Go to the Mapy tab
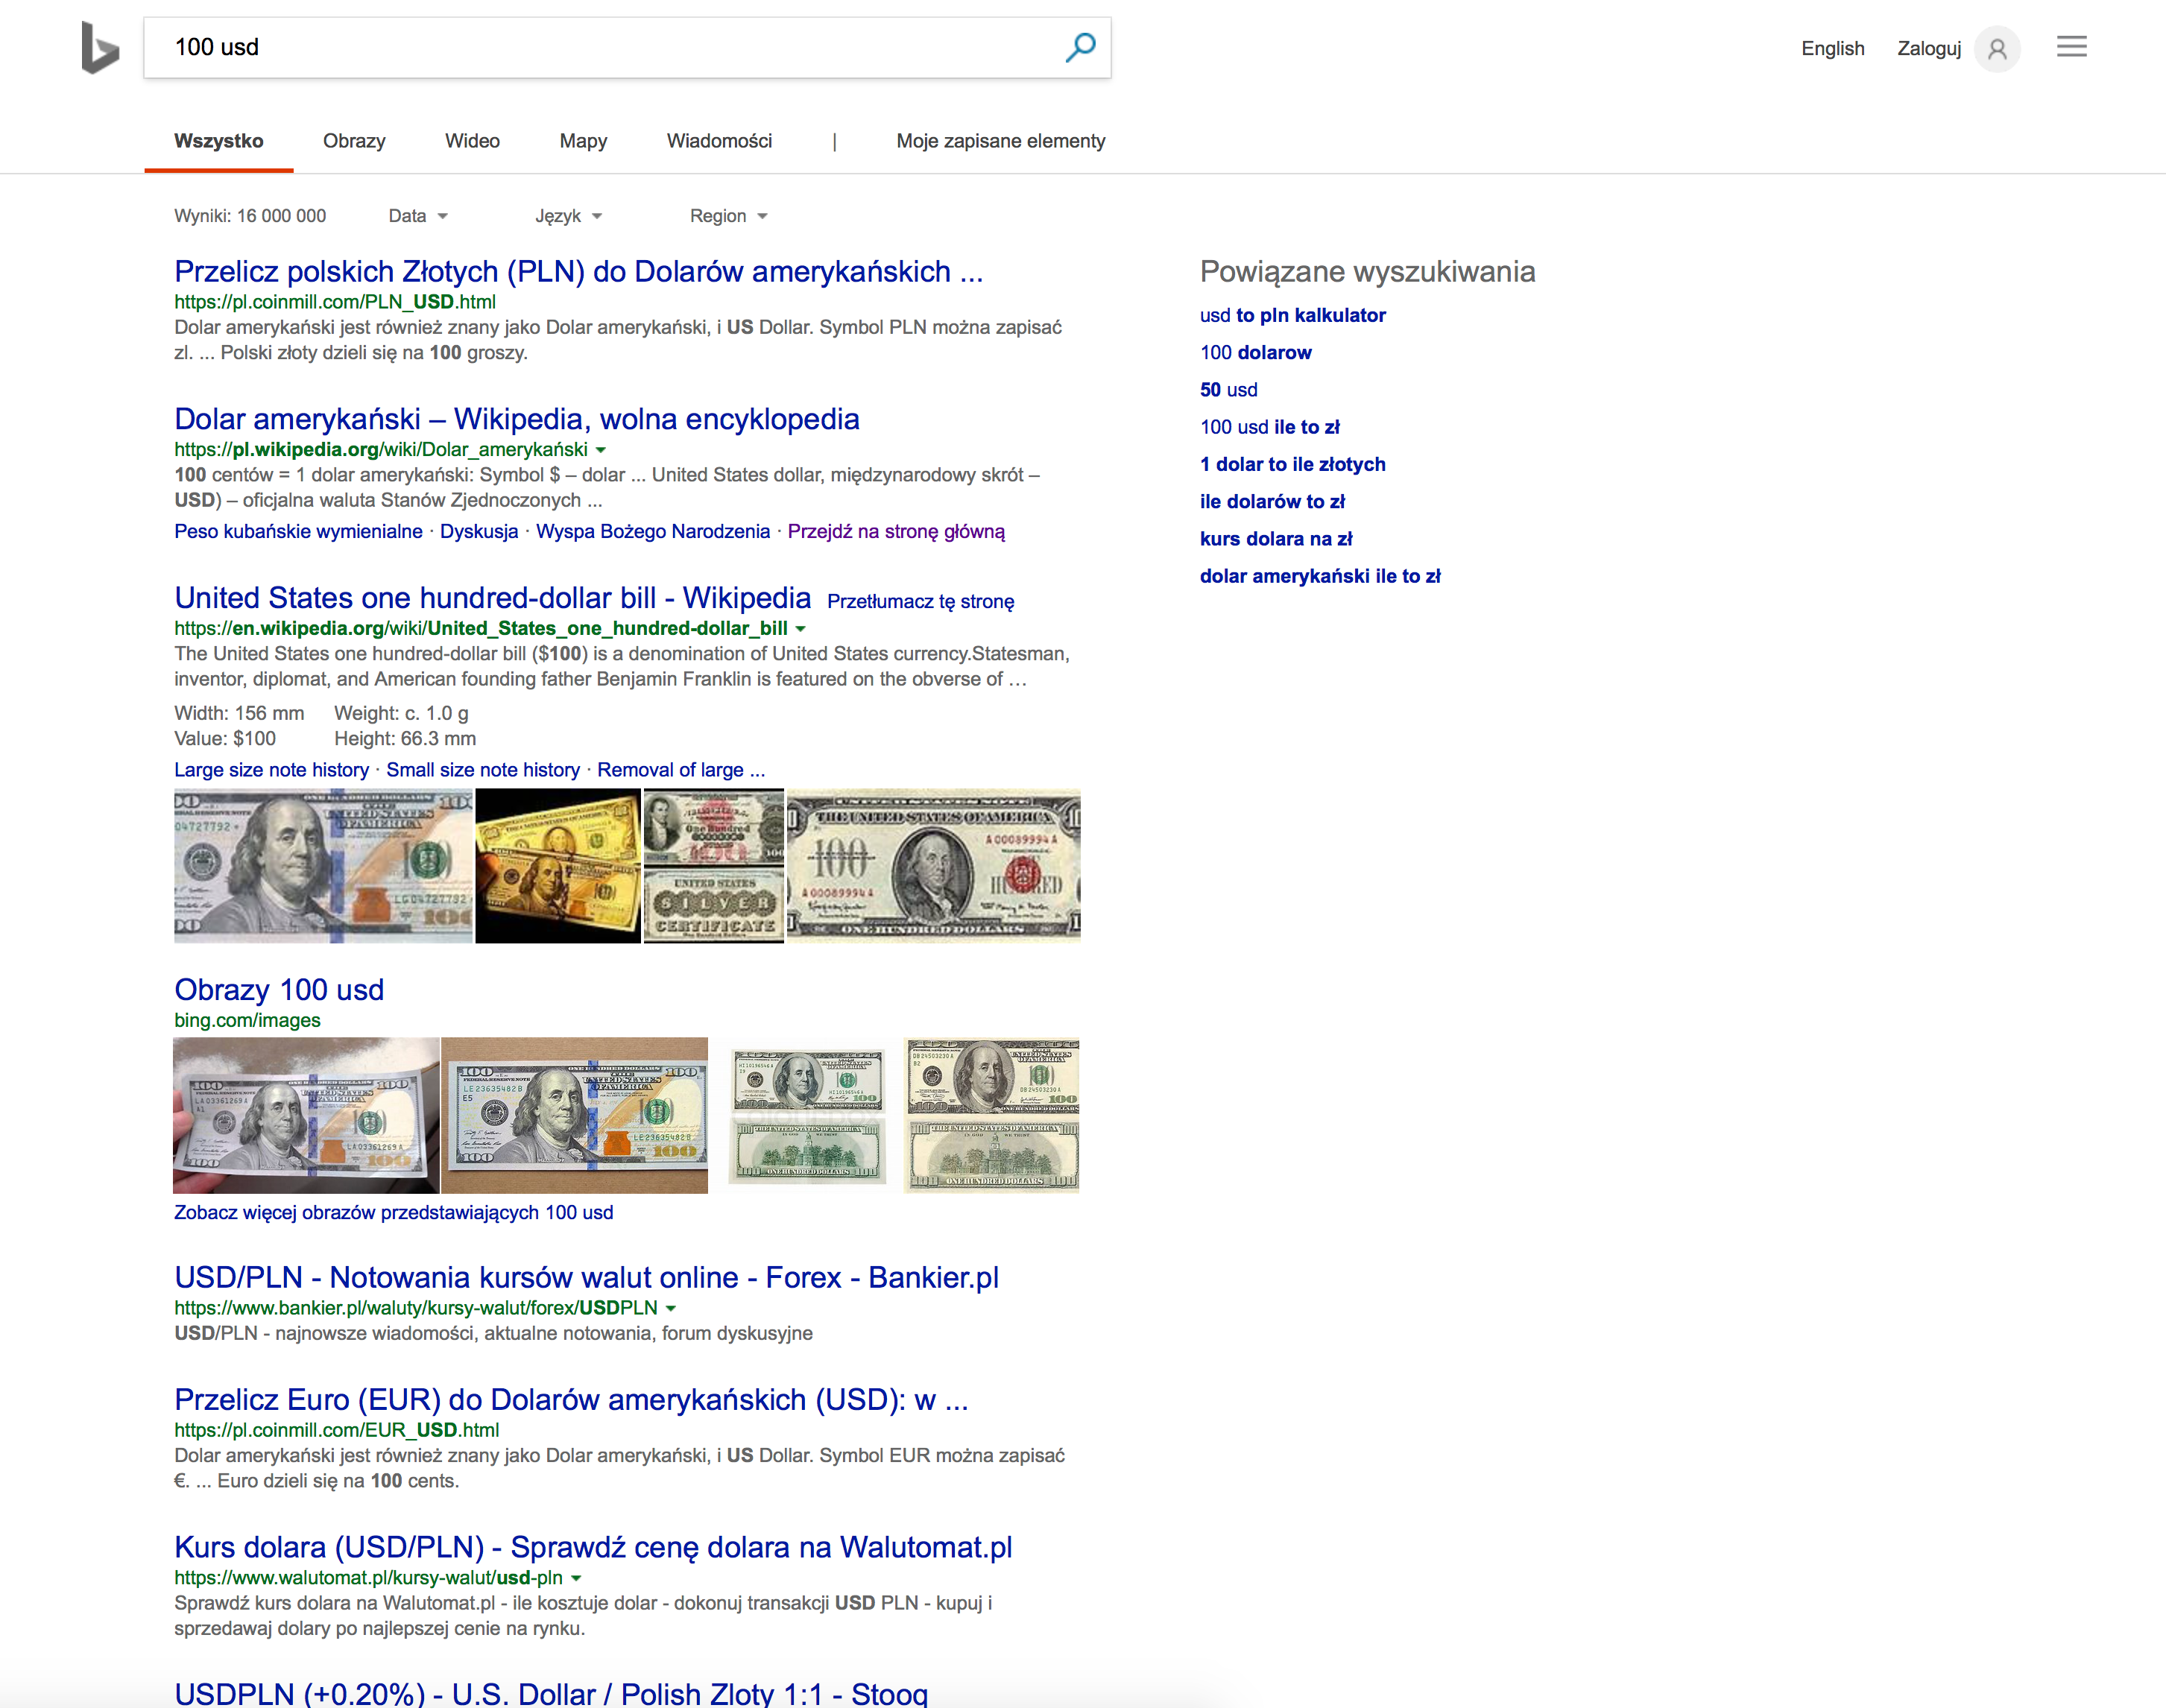Image resolution: width=2166 pixels, height=1708 pixels. pyautogui.click(x=583, y=141)
